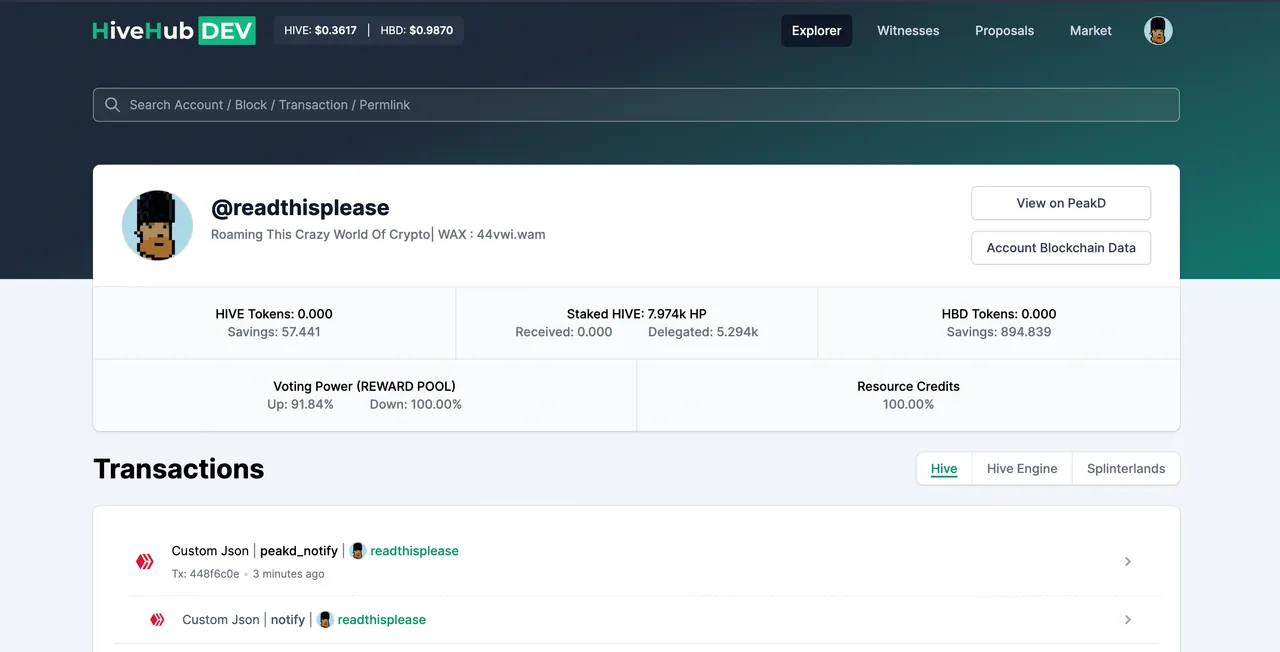
Task: Open Account Blockchain Data
Action: [x=1061, y=248]
